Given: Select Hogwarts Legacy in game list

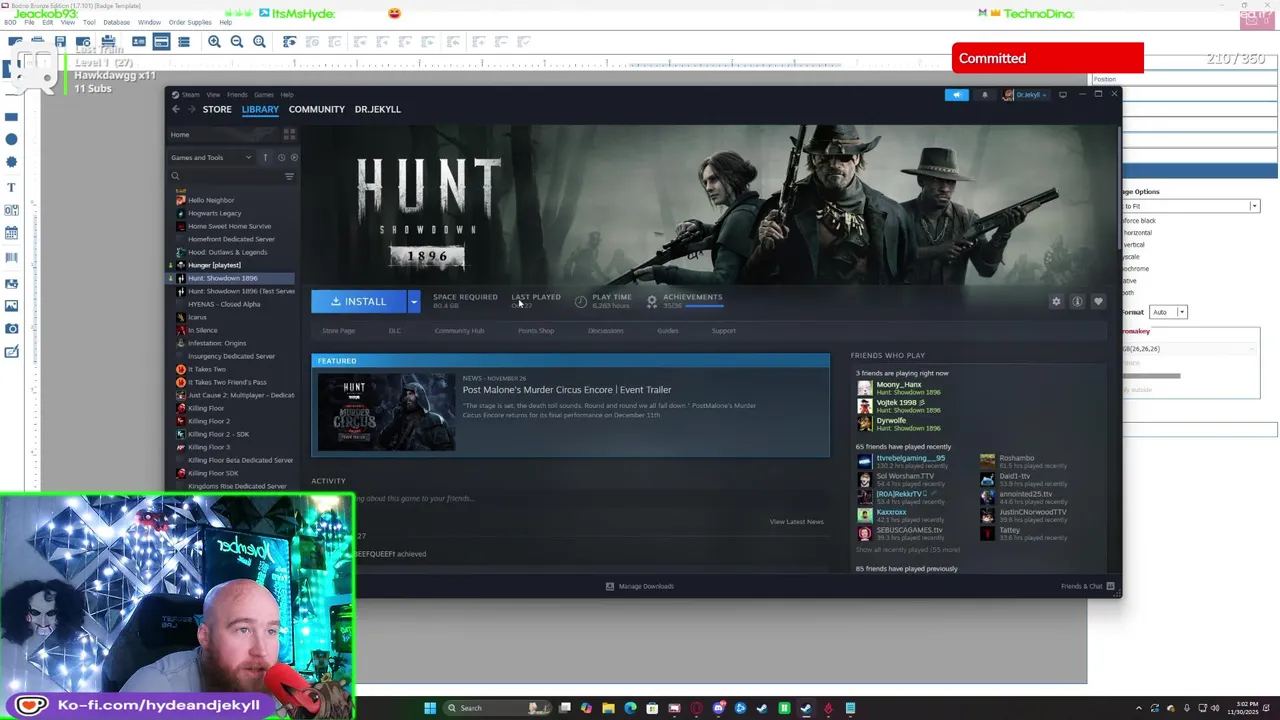Looking at the screenshot, I should 214,213.
